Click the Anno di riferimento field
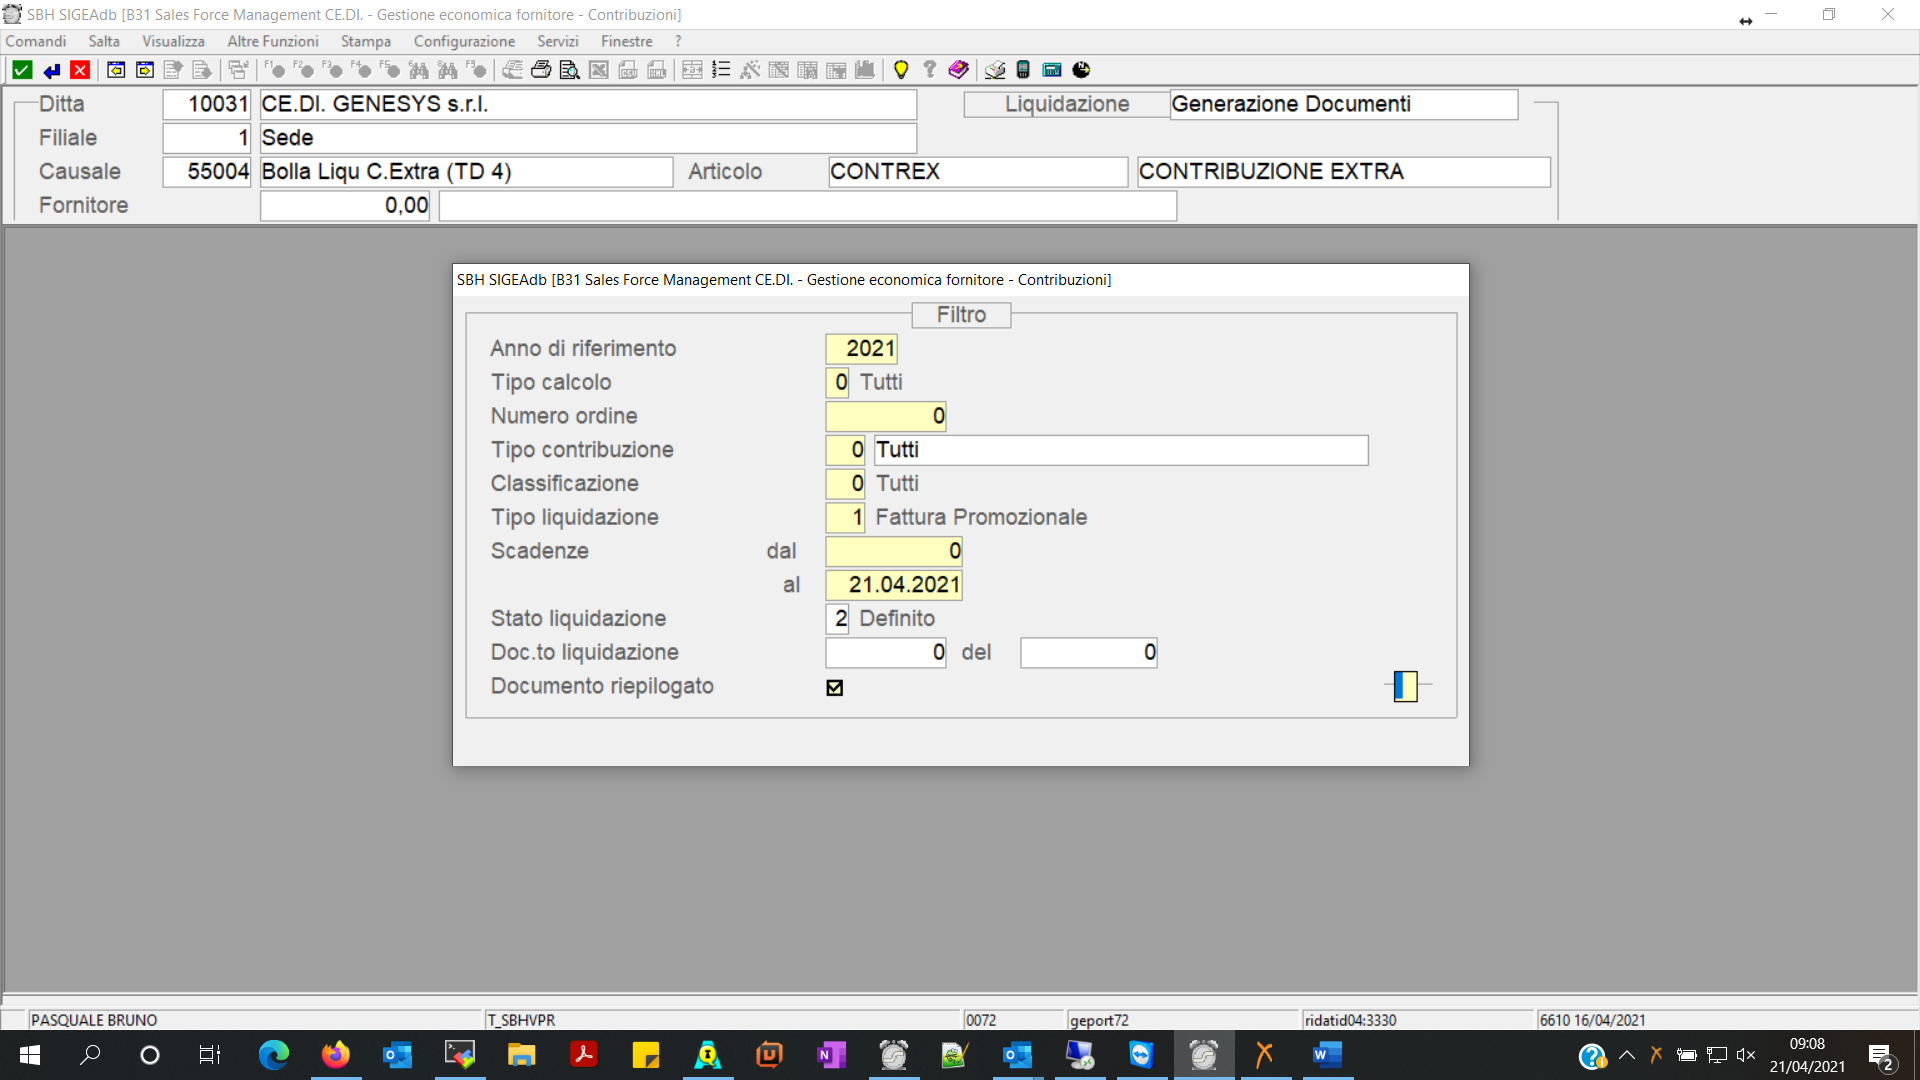 [861, 348]
